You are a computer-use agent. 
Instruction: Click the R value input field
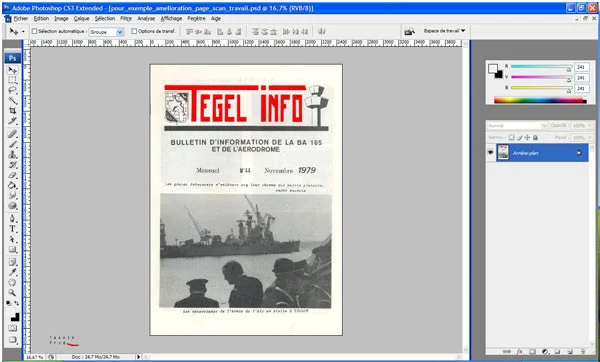(581, 67)
